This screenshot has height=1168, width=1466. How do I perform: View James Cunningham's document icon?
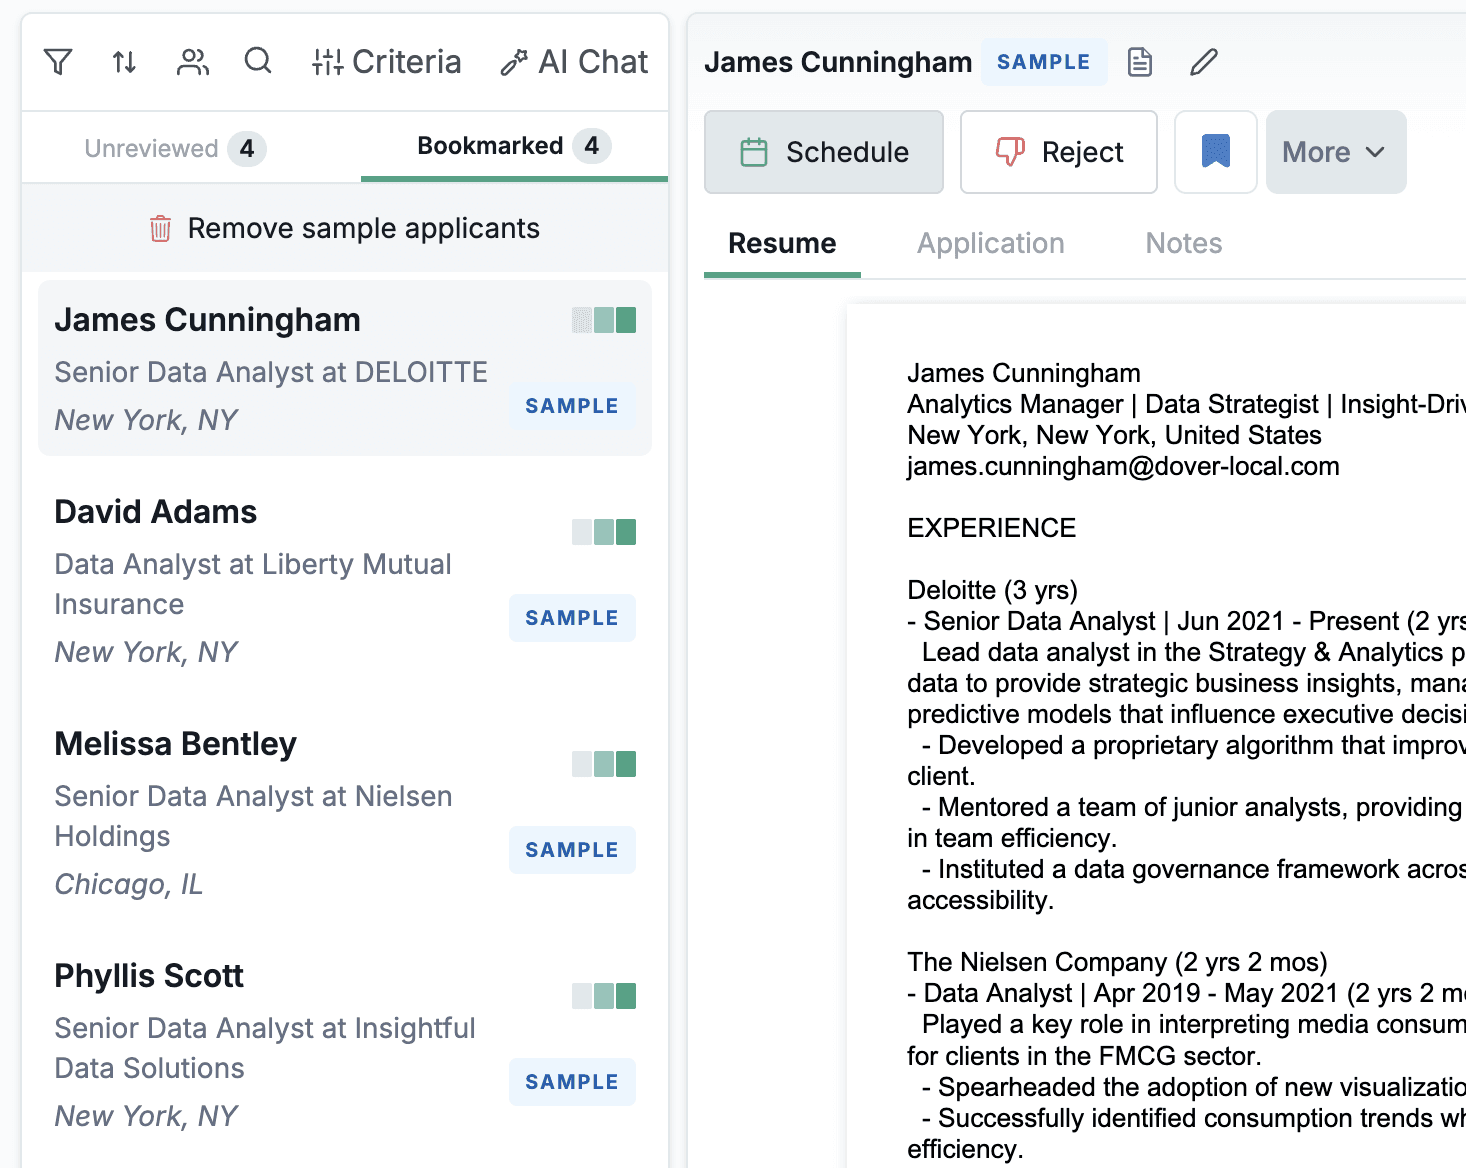click(1140, 62)
